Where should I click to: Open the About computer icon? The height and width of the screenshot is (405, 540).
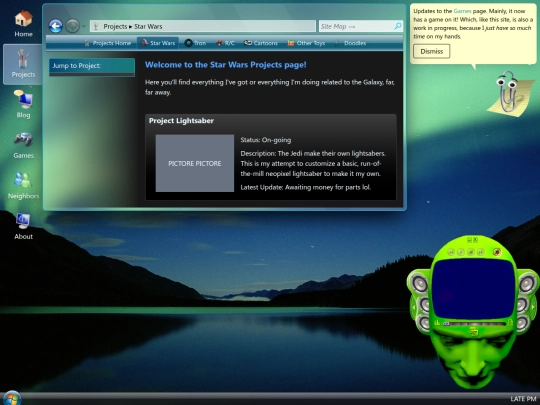click(23, 226)
